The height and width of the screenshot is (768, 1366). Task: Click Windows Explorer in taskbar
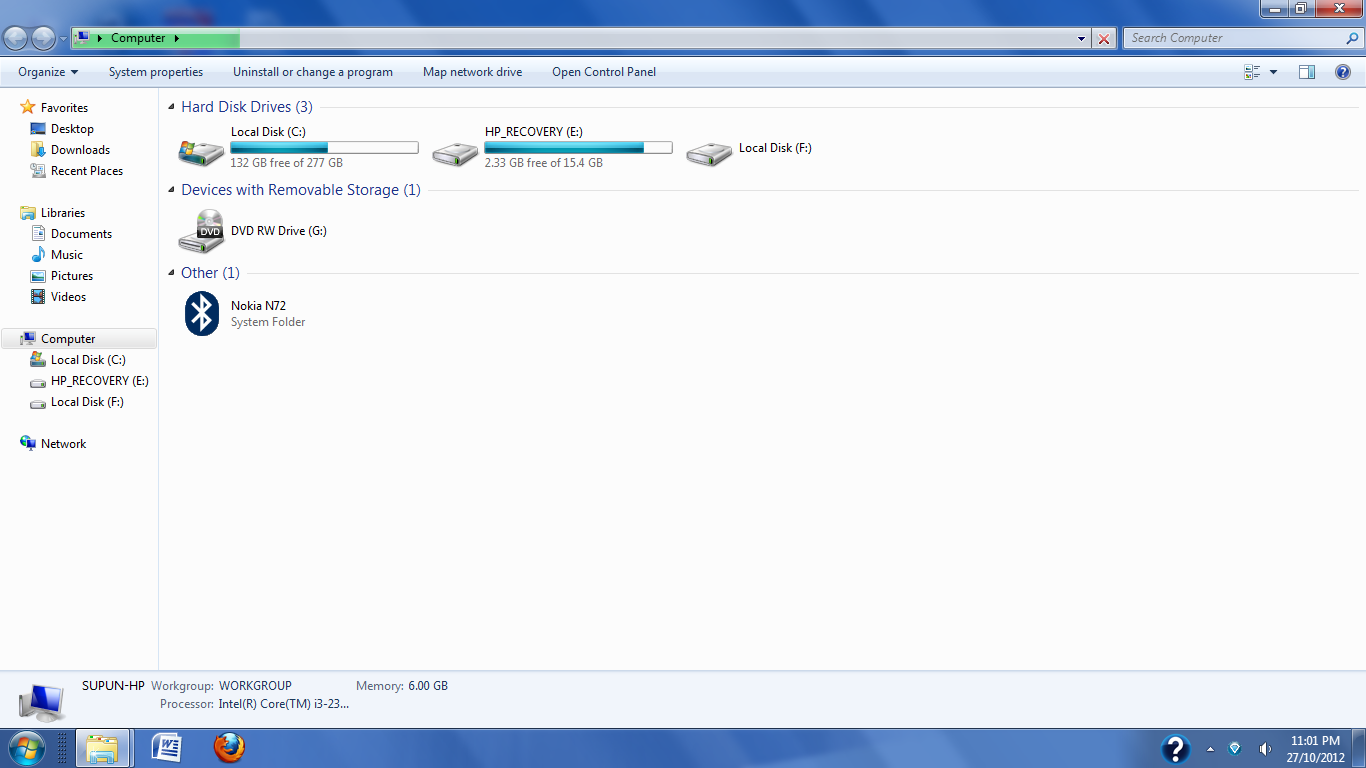[103, 748]
